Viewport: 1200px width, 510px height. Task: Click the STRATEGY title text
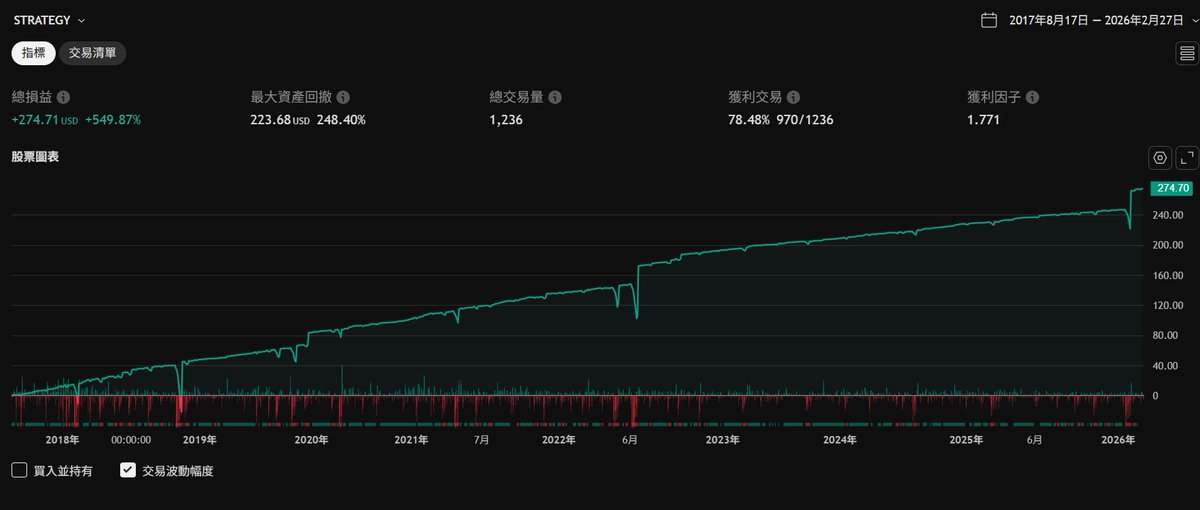pyautogui.click(x=42, y=20)
